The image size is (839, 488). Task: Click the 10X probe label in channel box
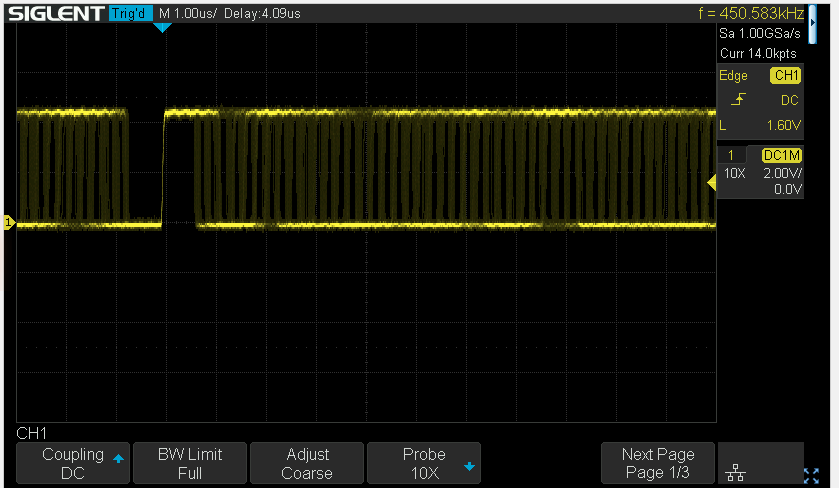pos(735,173)
